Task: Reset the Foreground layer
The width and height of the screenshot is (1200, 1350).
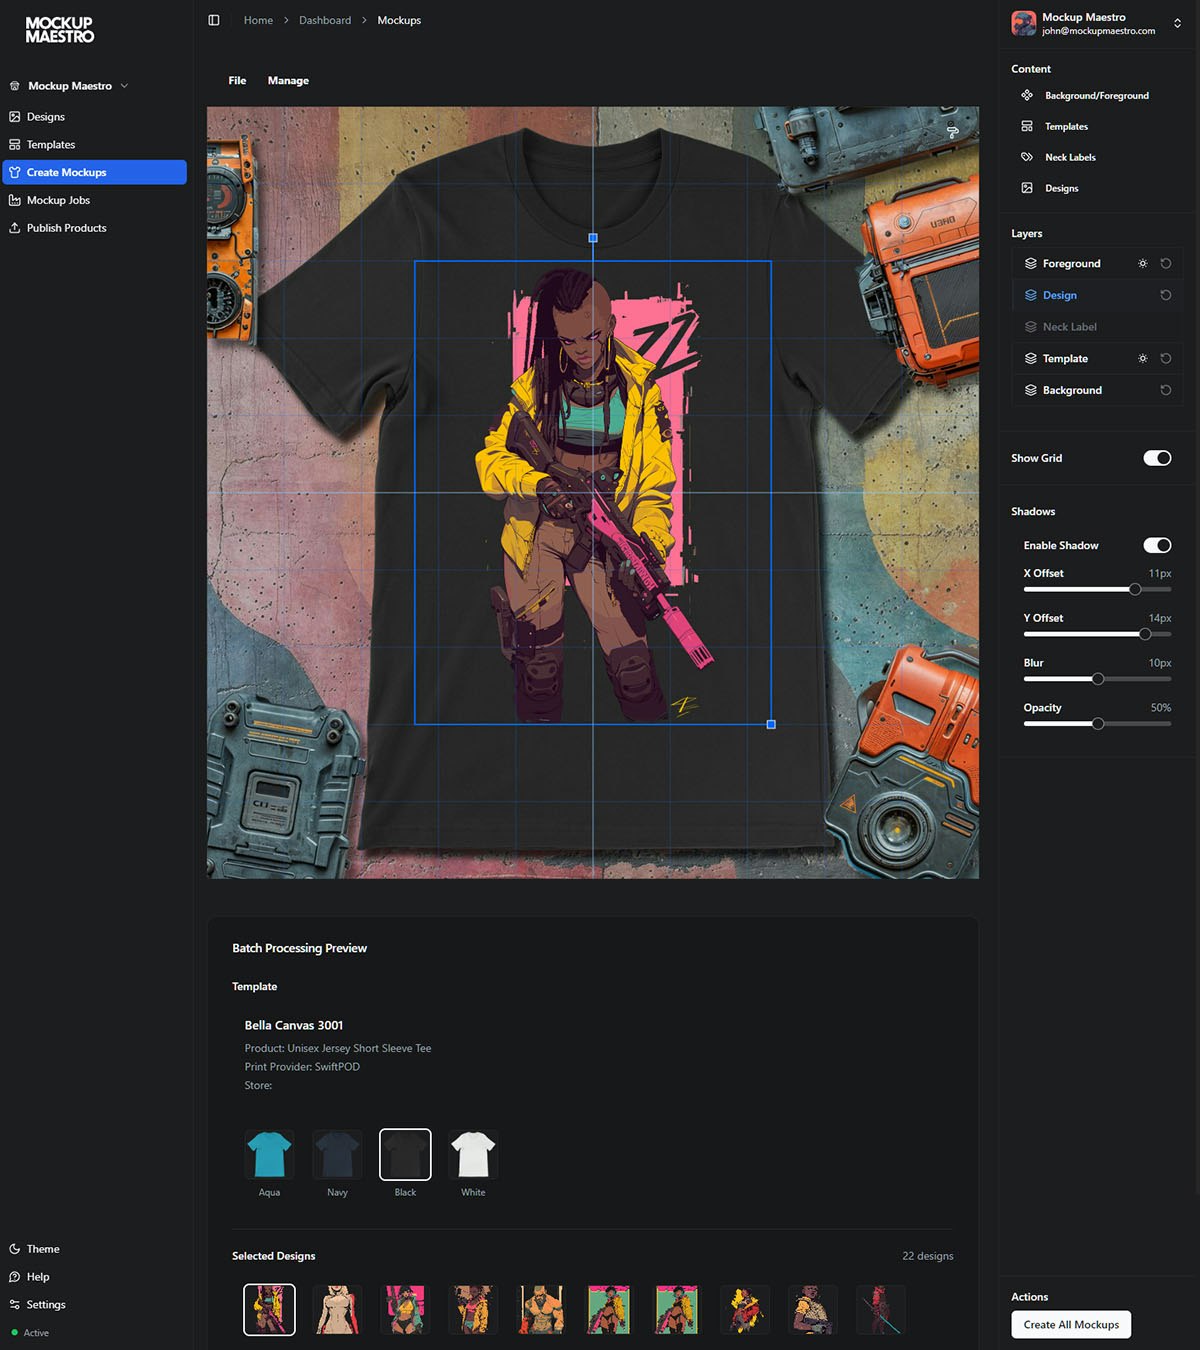Action: pos(1166,263)
